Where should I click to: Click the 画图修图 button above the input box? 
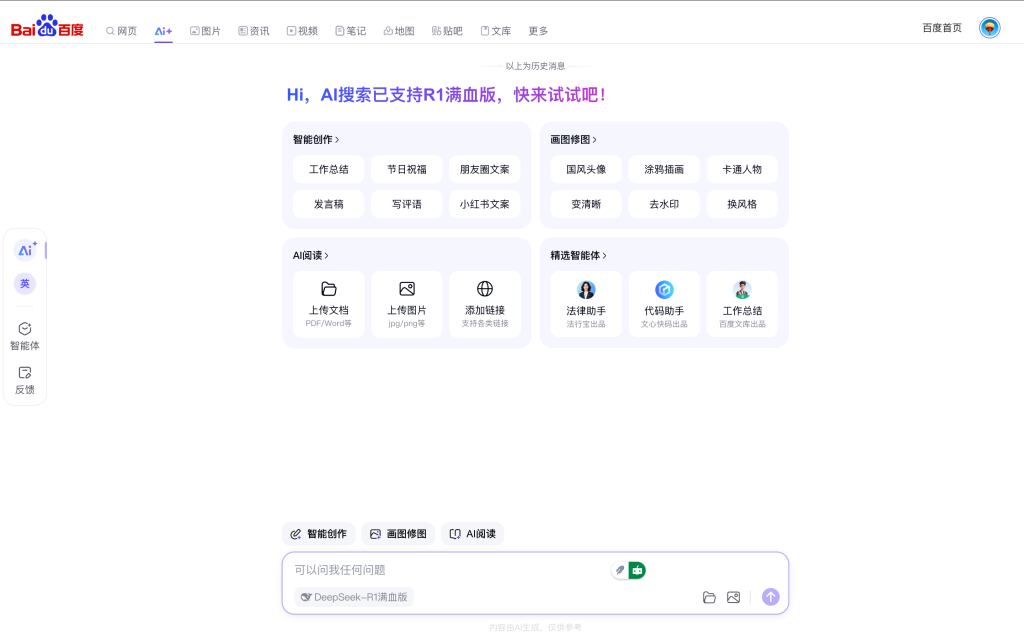click(x=398, y=534)
